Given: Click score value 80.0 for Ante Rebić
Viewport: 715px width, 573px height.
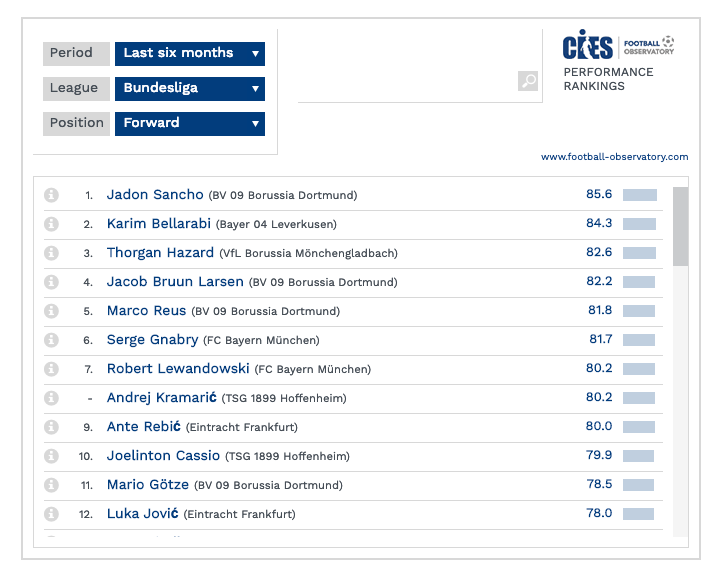Looking at the screenshot, I should pyautogui.click(x=599, y=426).
